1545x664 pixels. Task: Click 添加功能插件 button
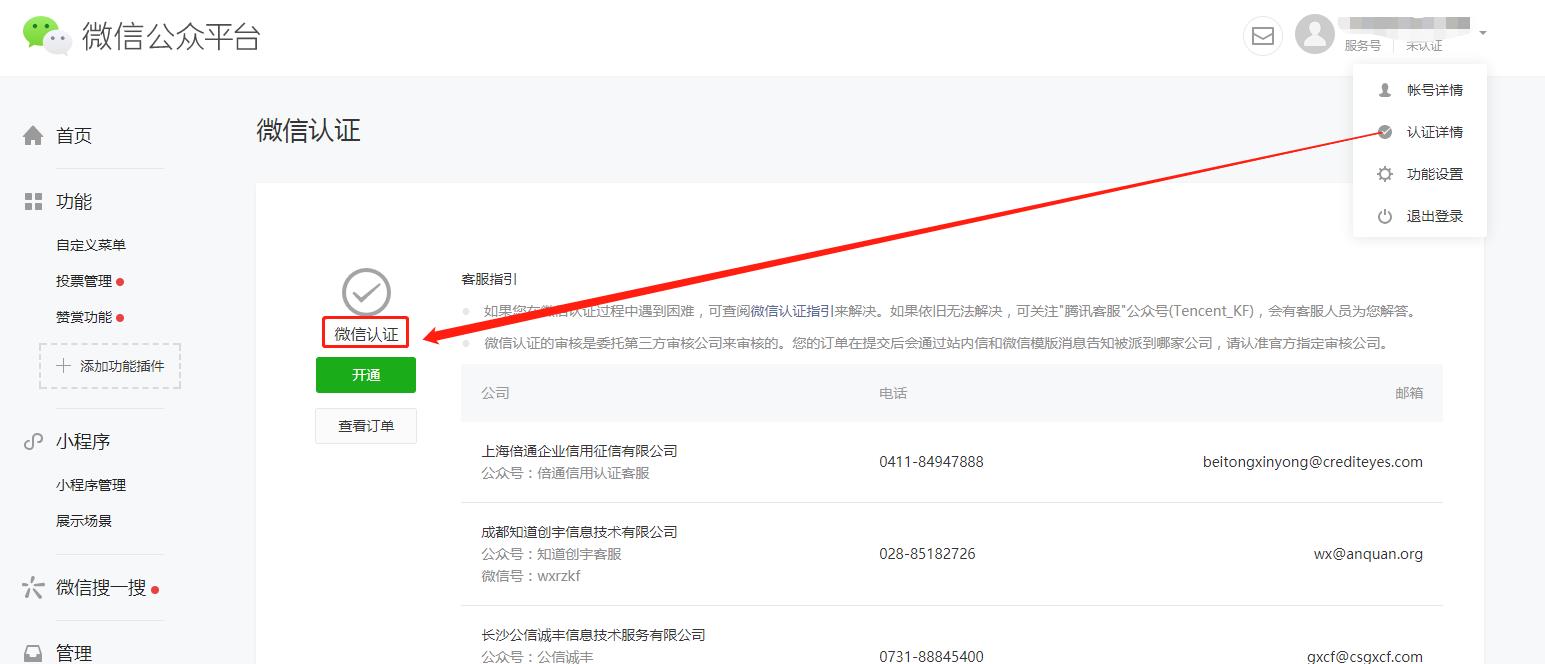(x=110, y=366)
